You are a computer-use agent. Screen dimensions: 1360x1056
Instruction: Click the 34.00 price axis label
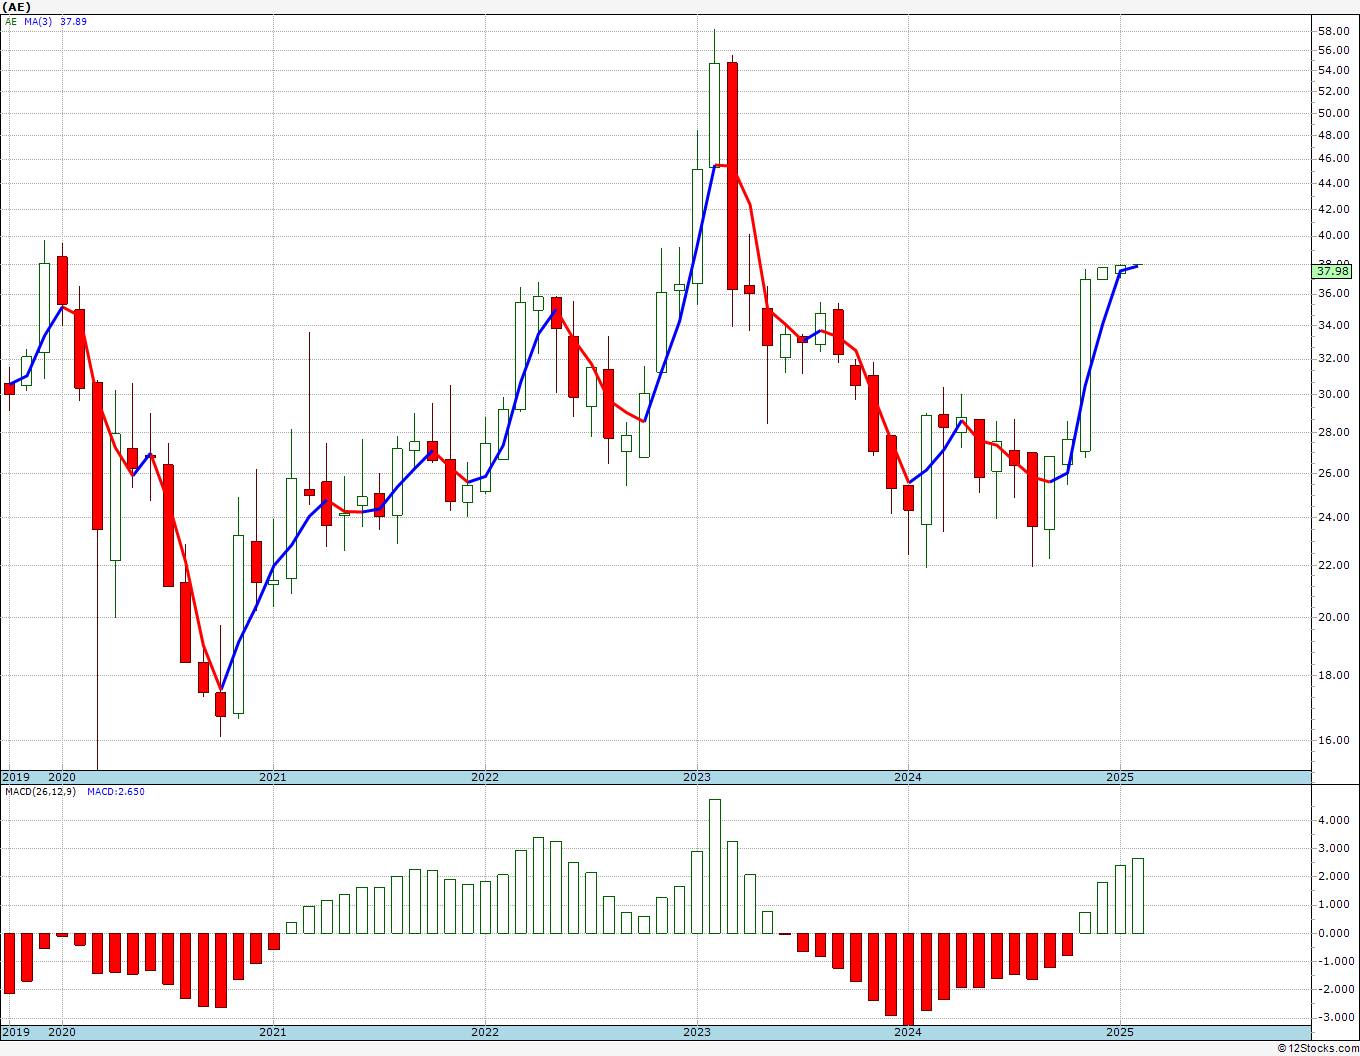(1333, 325)
